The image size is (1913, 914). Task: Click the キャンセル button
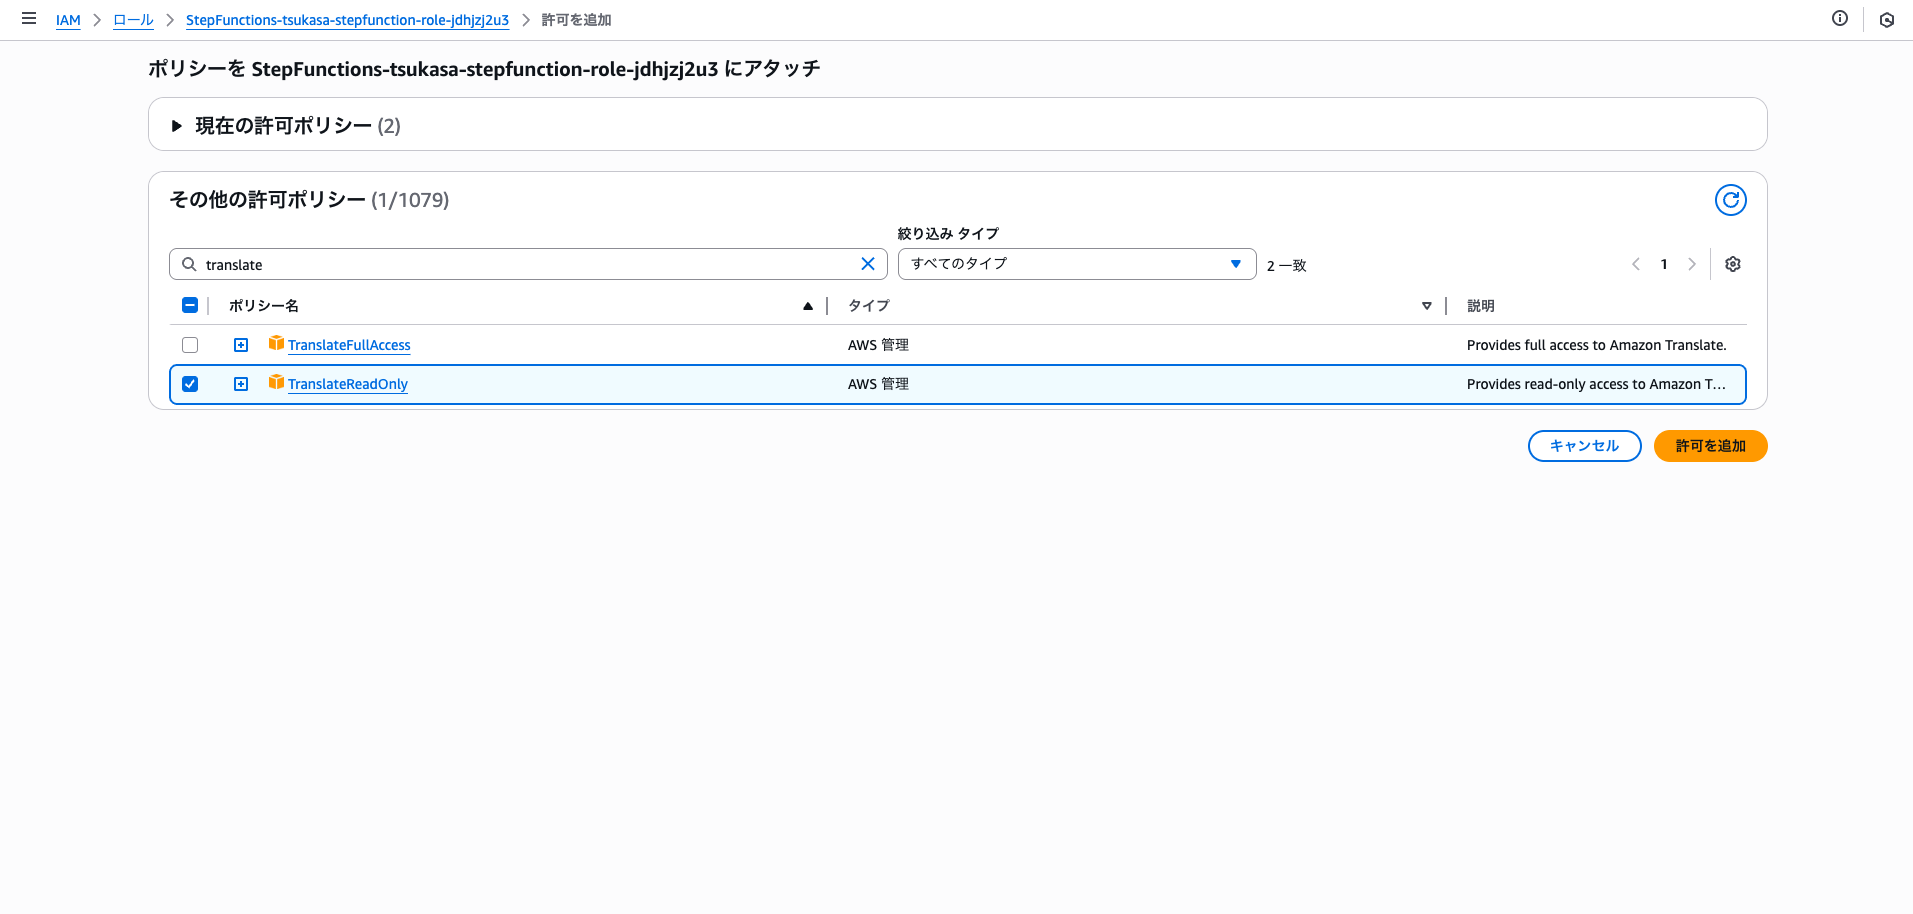(x=1584, y=446)
